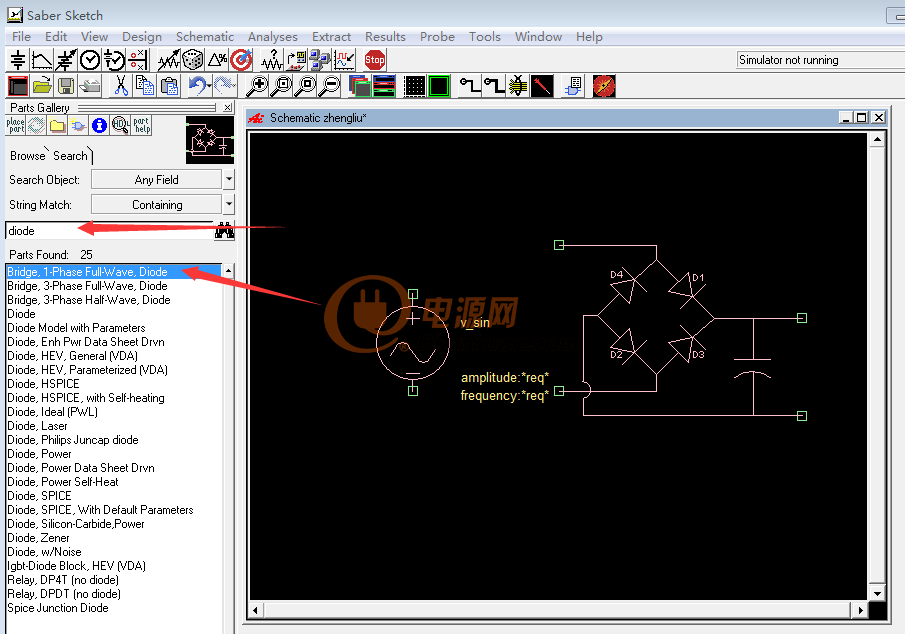Click the red compass icon in toolbar
Image resolution: width=905 pixels, height=634 pixels.
604,86
